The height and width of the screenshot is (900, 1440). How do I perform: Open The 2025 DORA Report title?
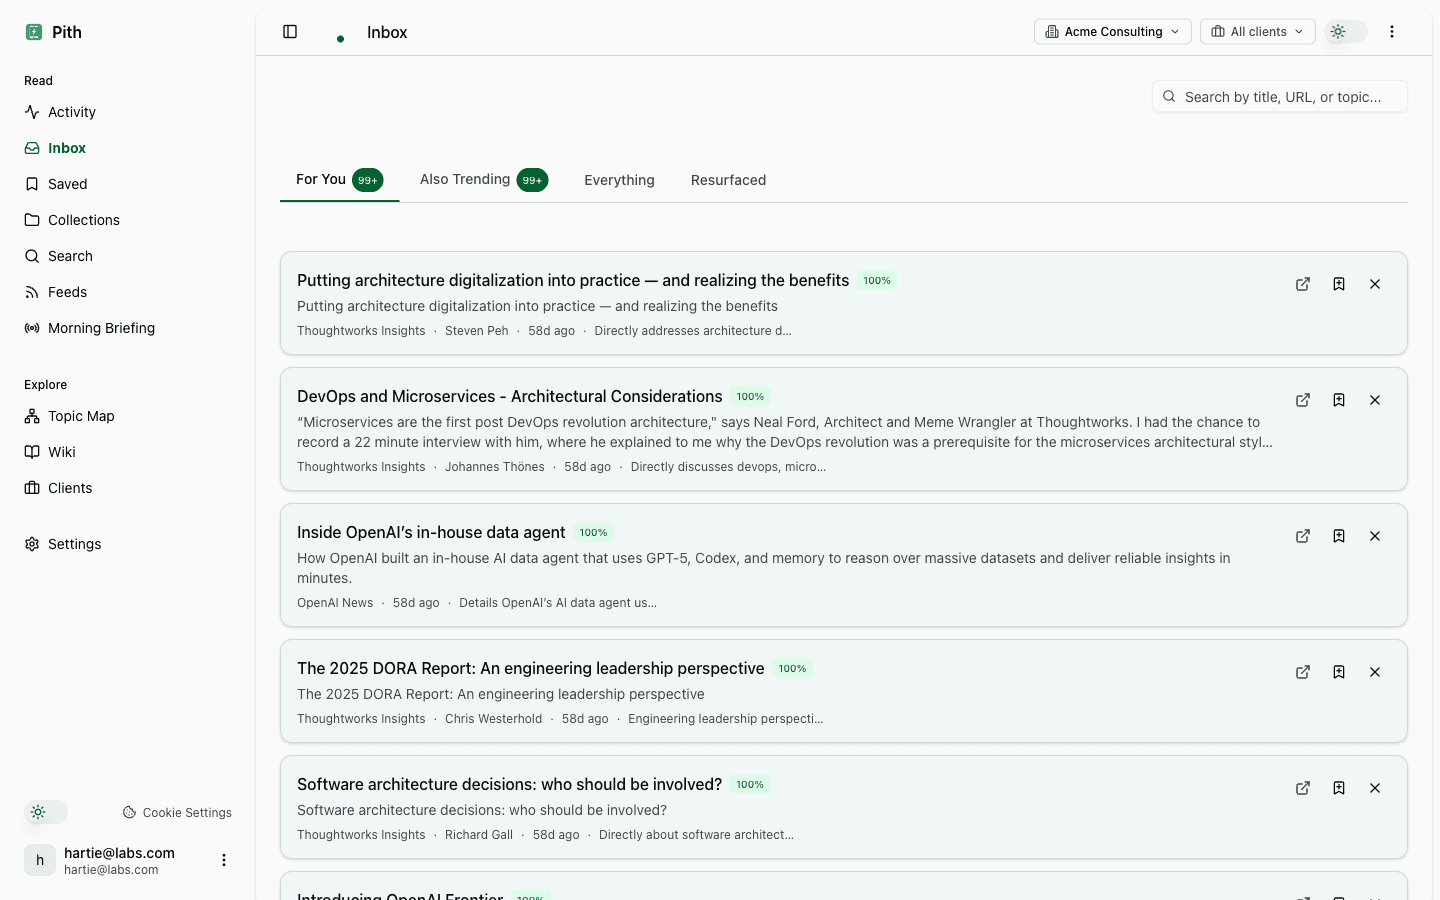(531, 668)
